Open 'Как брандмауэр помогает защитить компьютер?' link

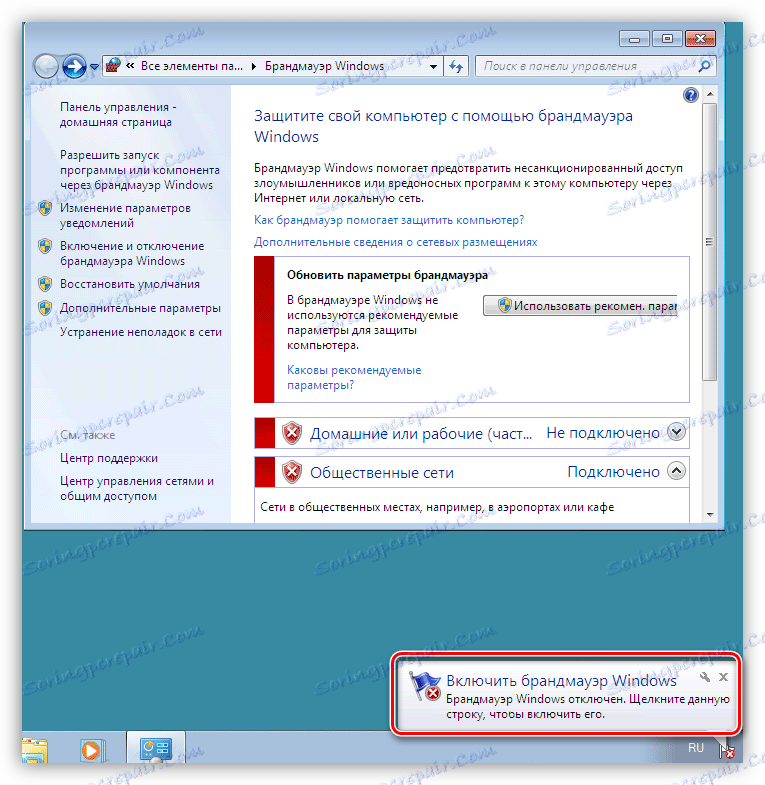tap(389, 220)
